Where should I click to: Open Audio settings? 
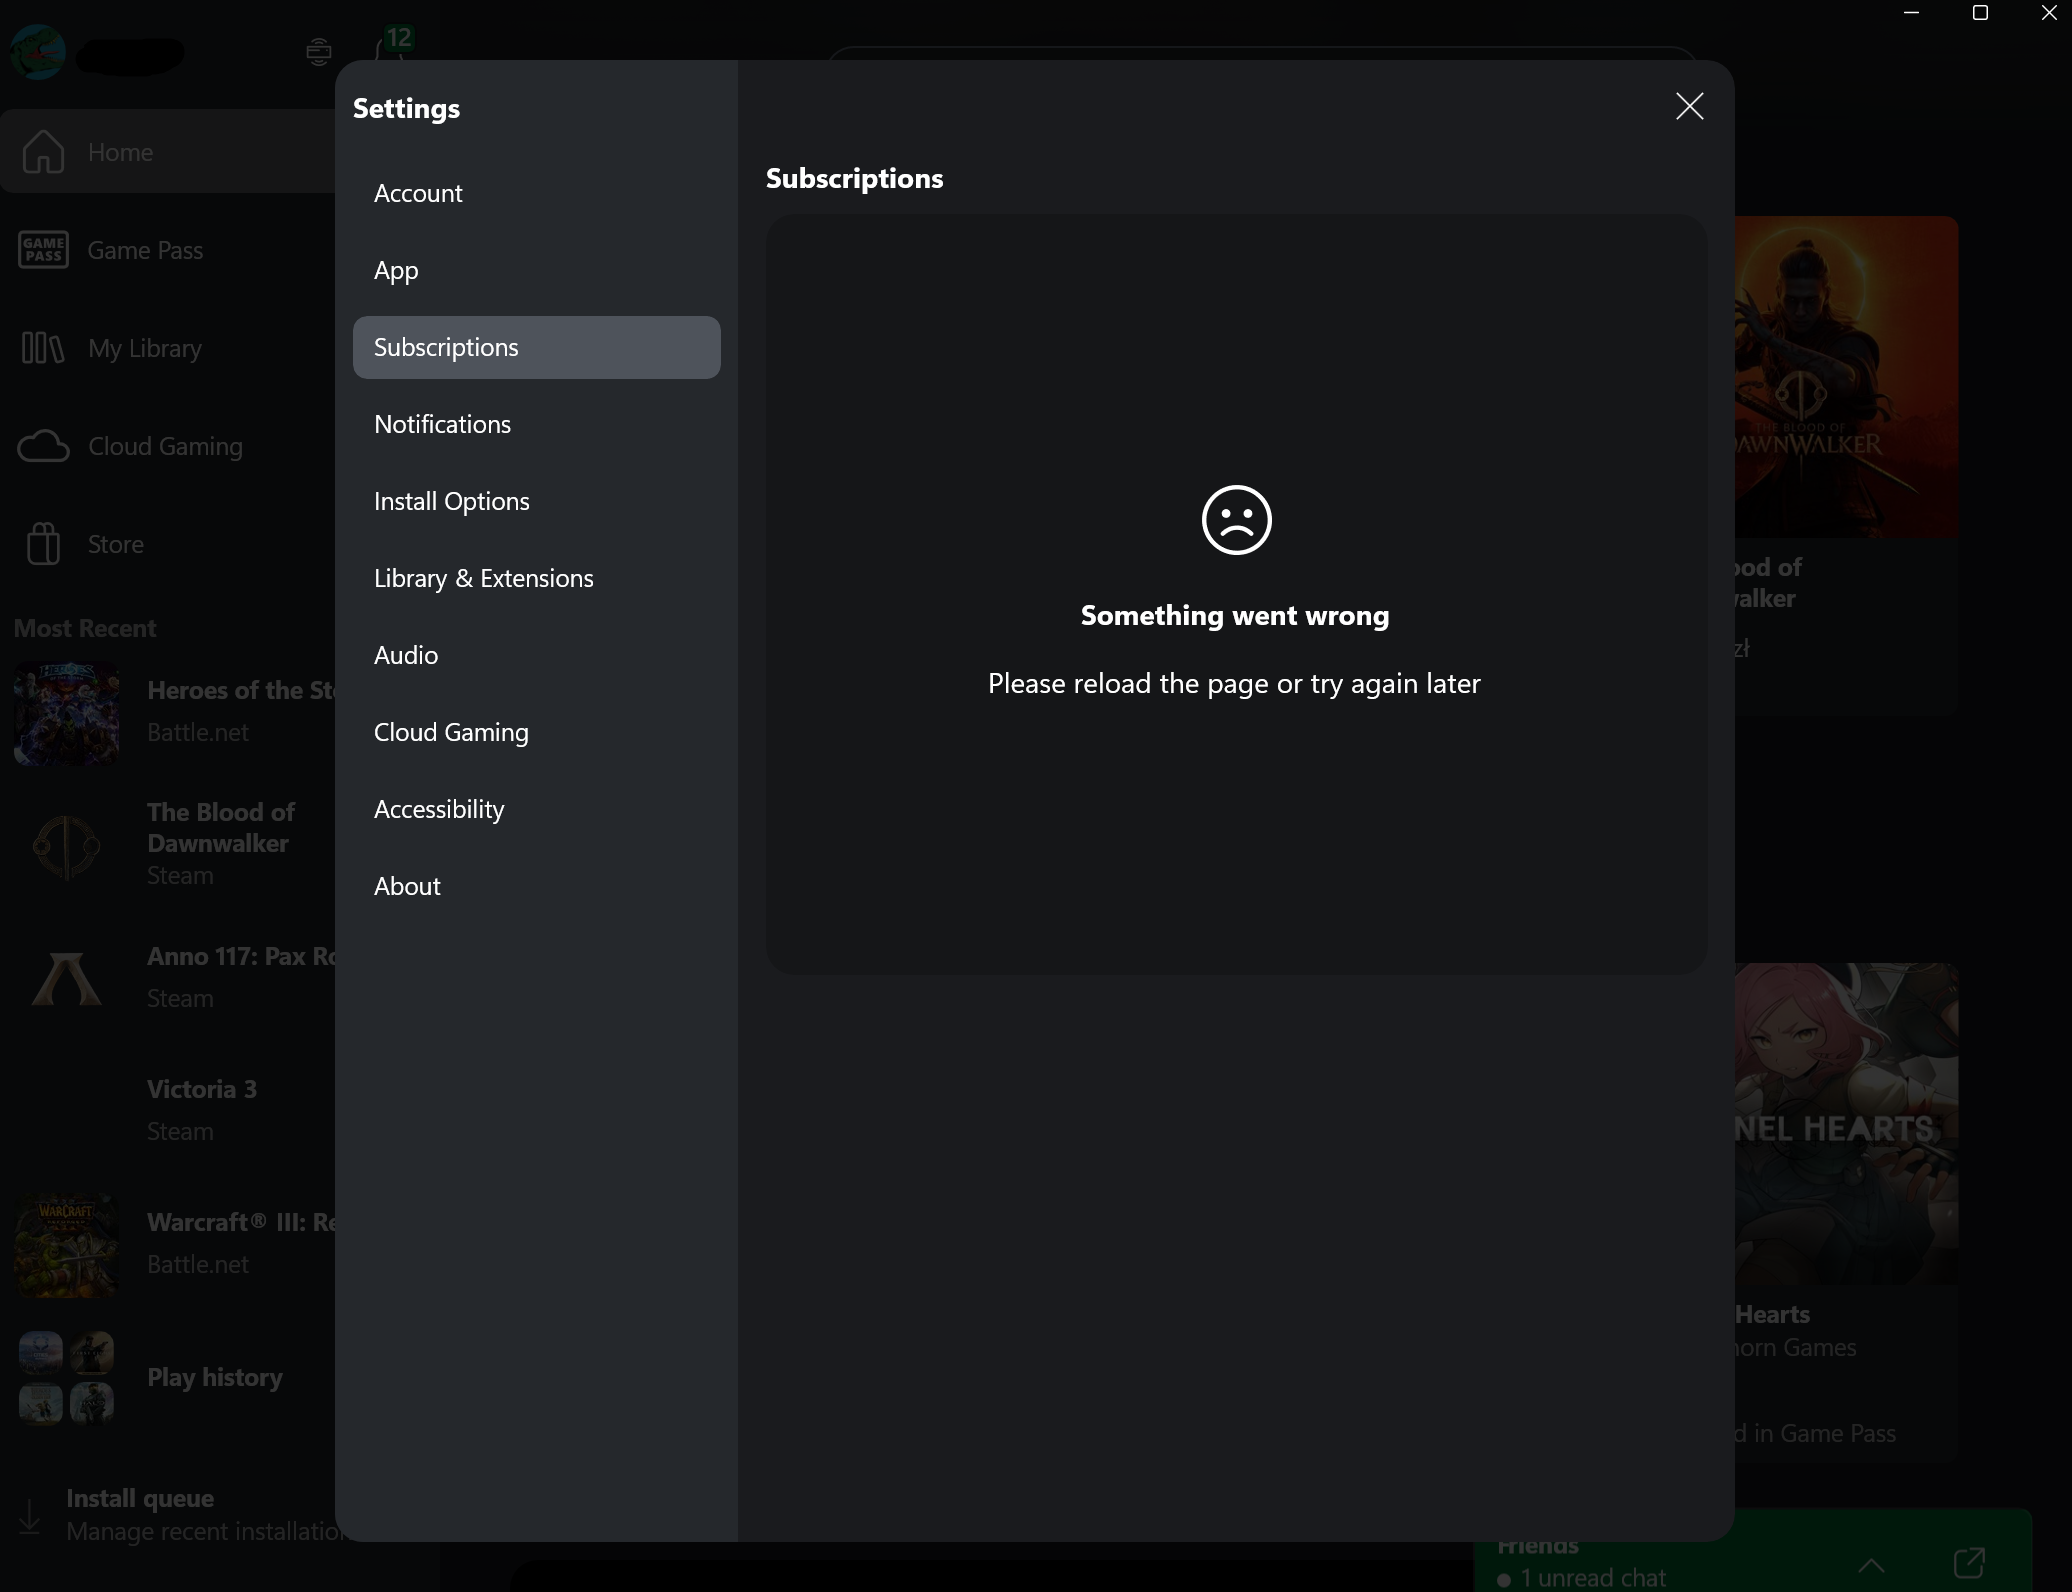536,655
